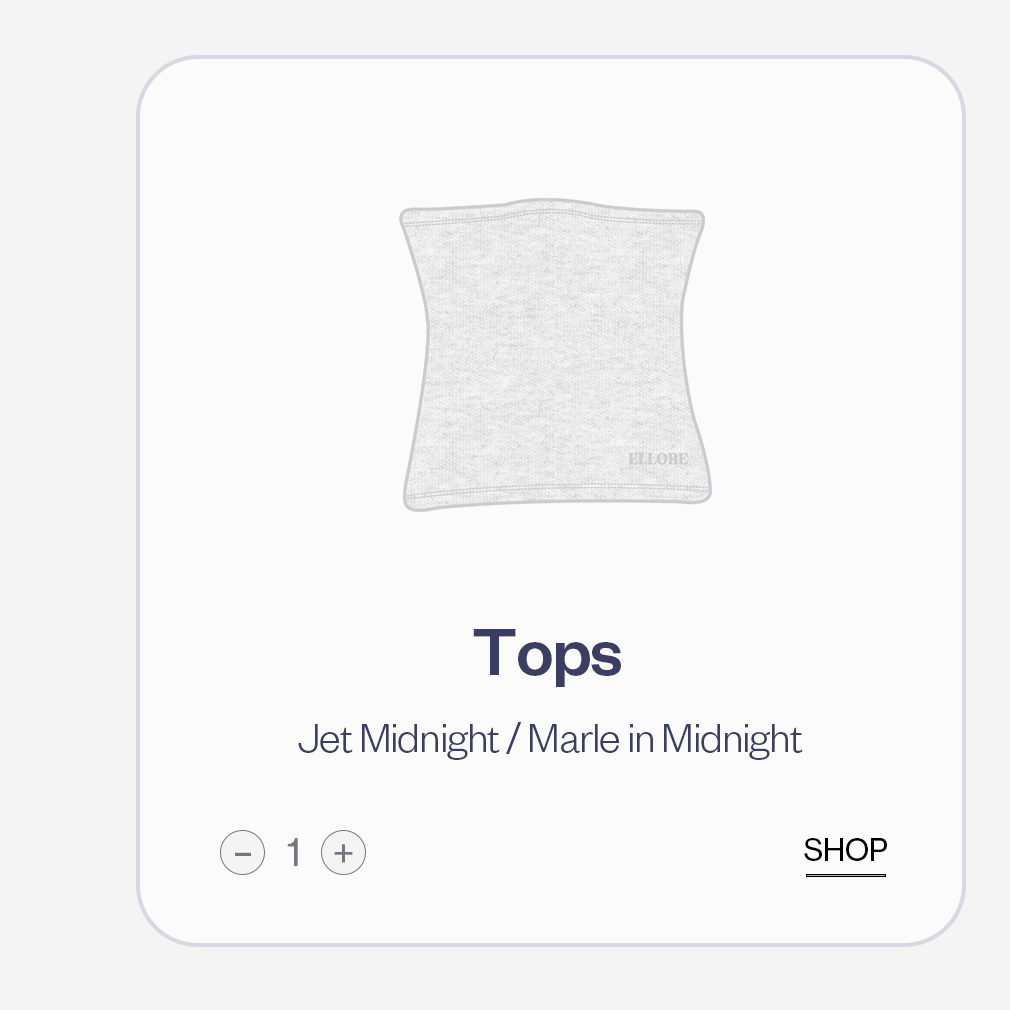Tap the underlined SHOP button
Image resolution: width=1010 pixels, height=1010 pixels.
tap(845, 851)
